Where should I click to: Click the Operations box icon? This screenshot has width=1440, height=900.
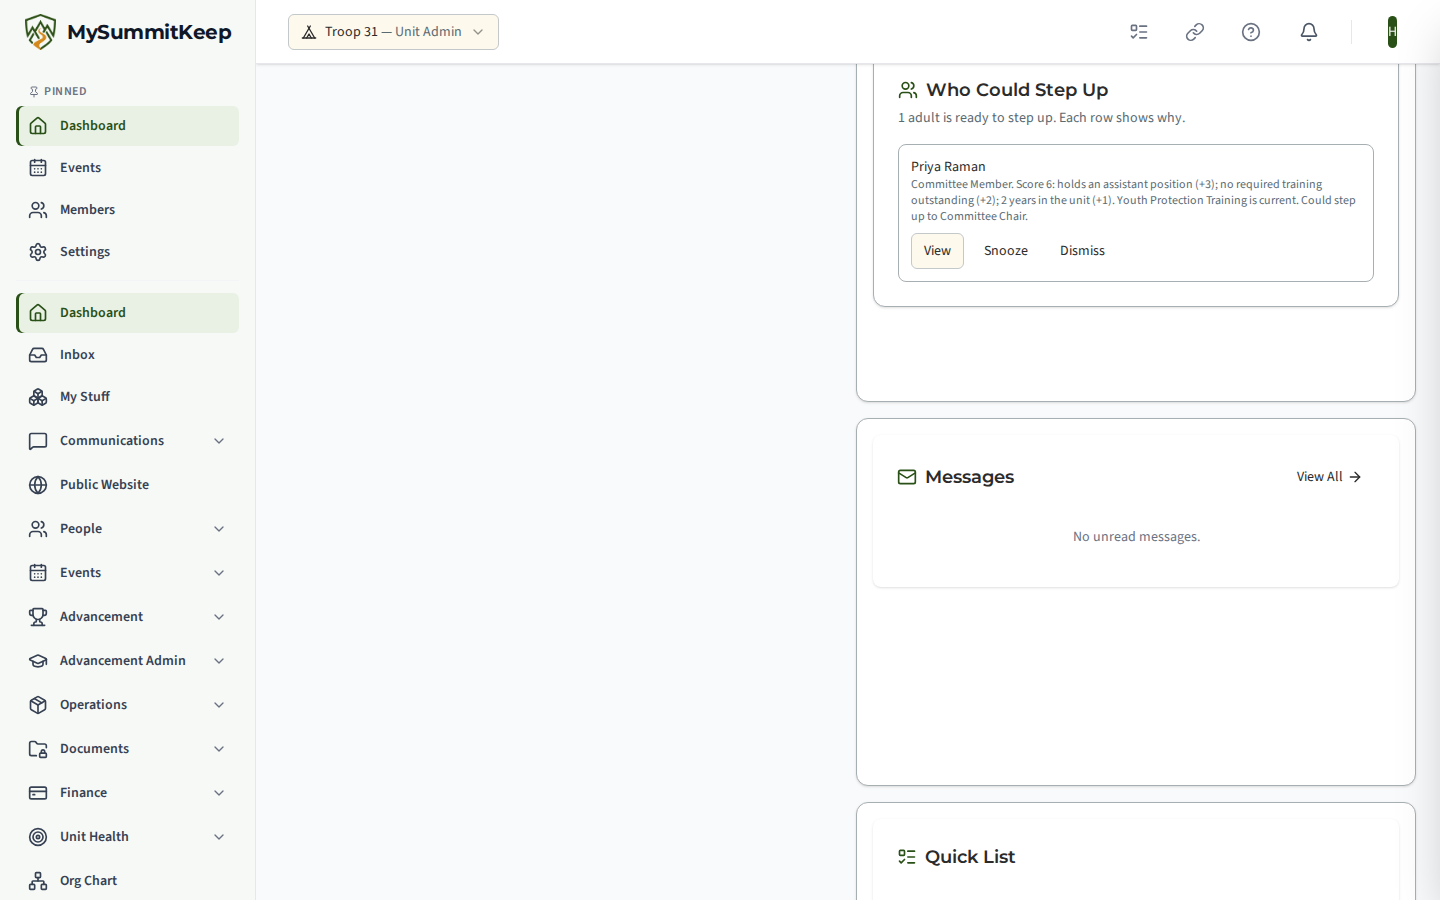pyautogui.click(x=38, y=705)
